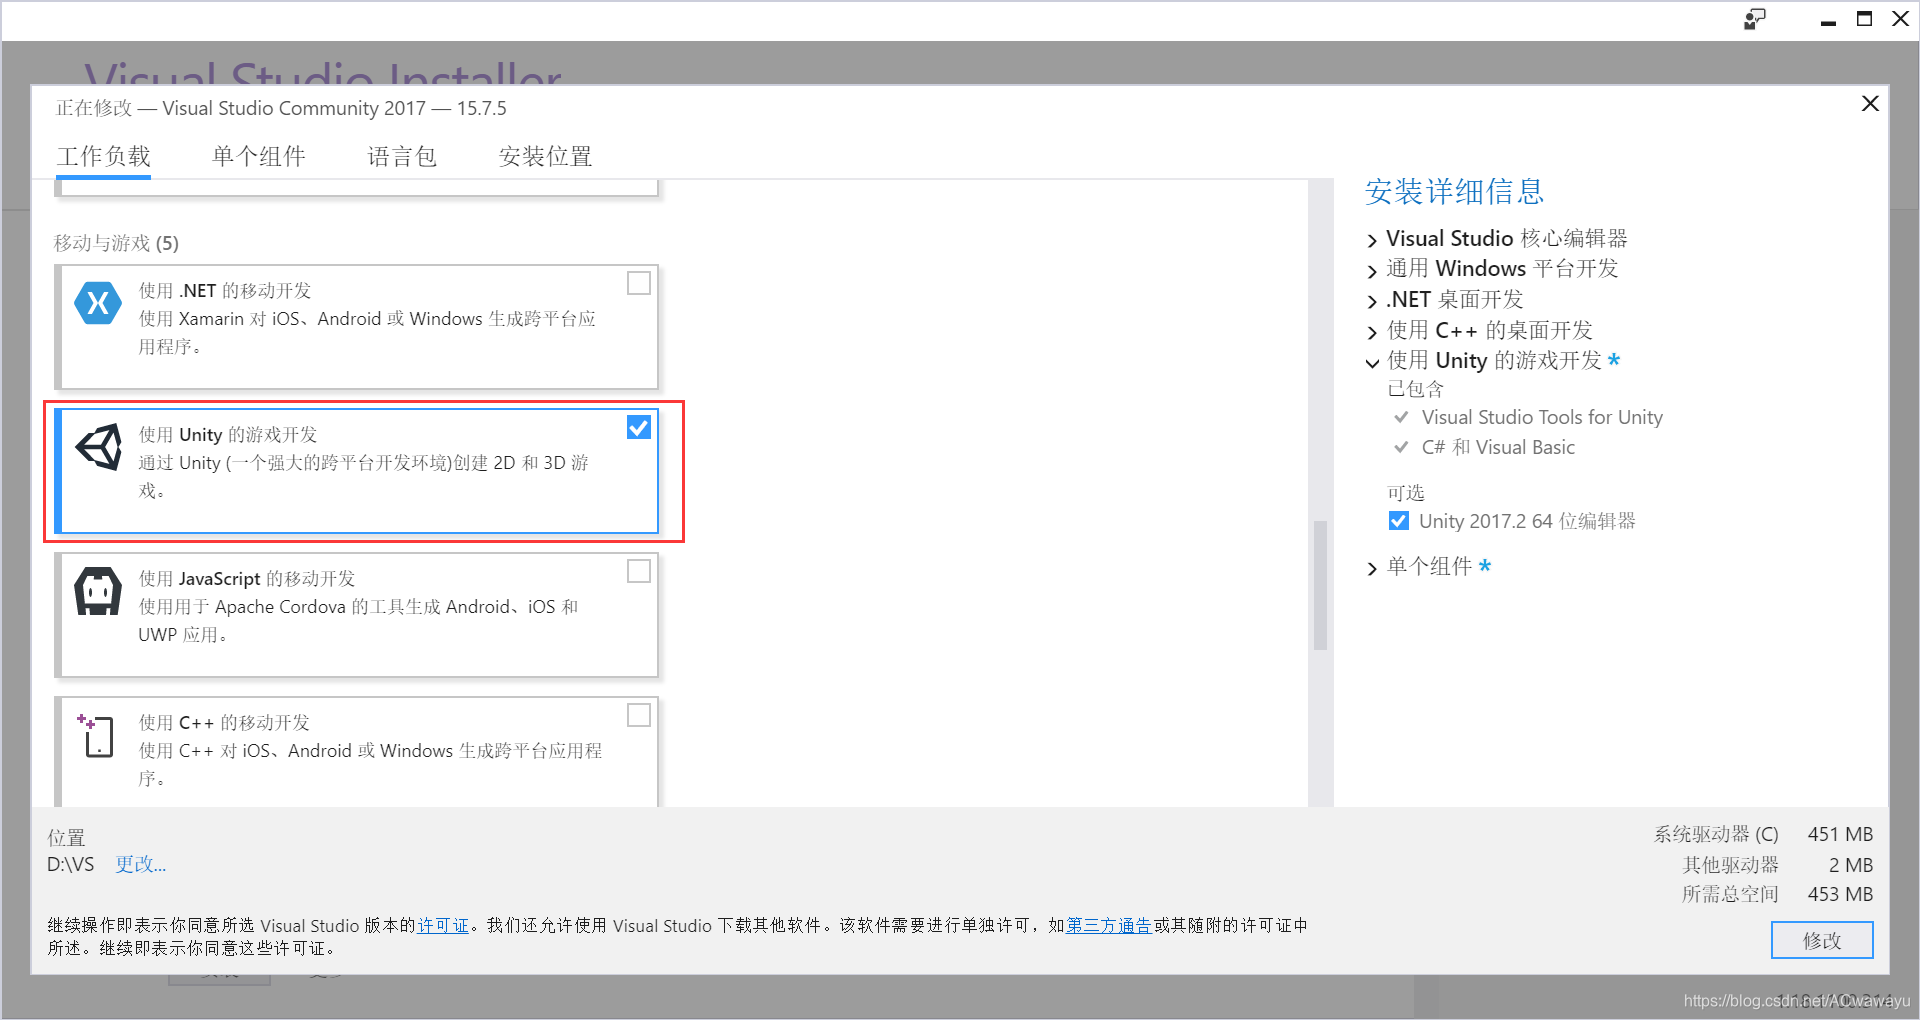Screen dimensions: 1920x1020
Task: Select the 使用 JavaScript 的移动开发 card title
Action: point(247,578)
